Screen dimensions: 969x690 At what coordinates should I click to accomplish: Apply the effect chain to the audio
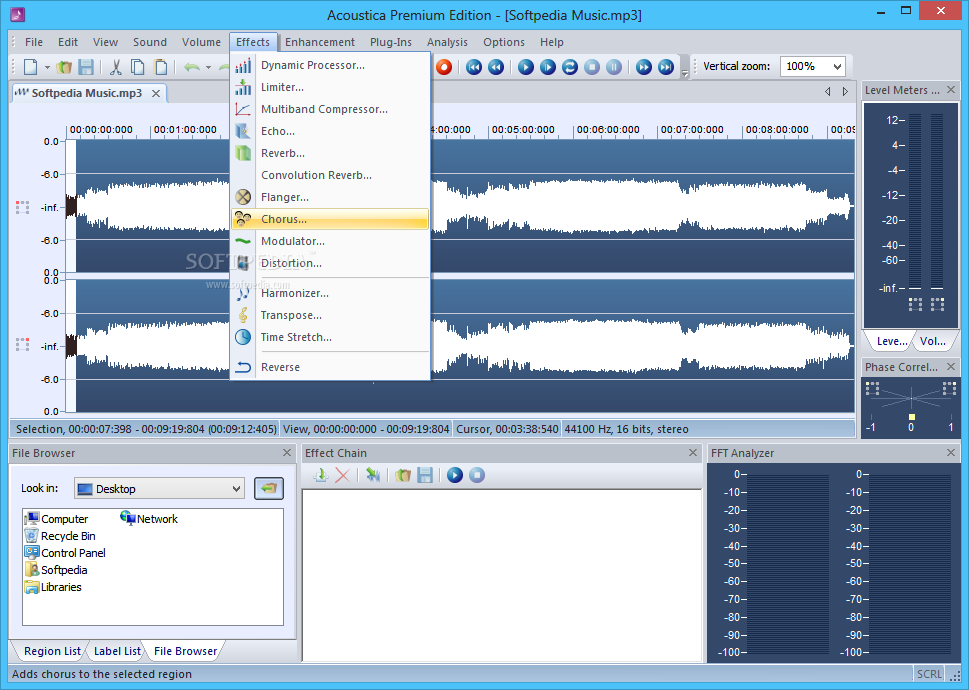pyautogui.click(x=373, y=475)
